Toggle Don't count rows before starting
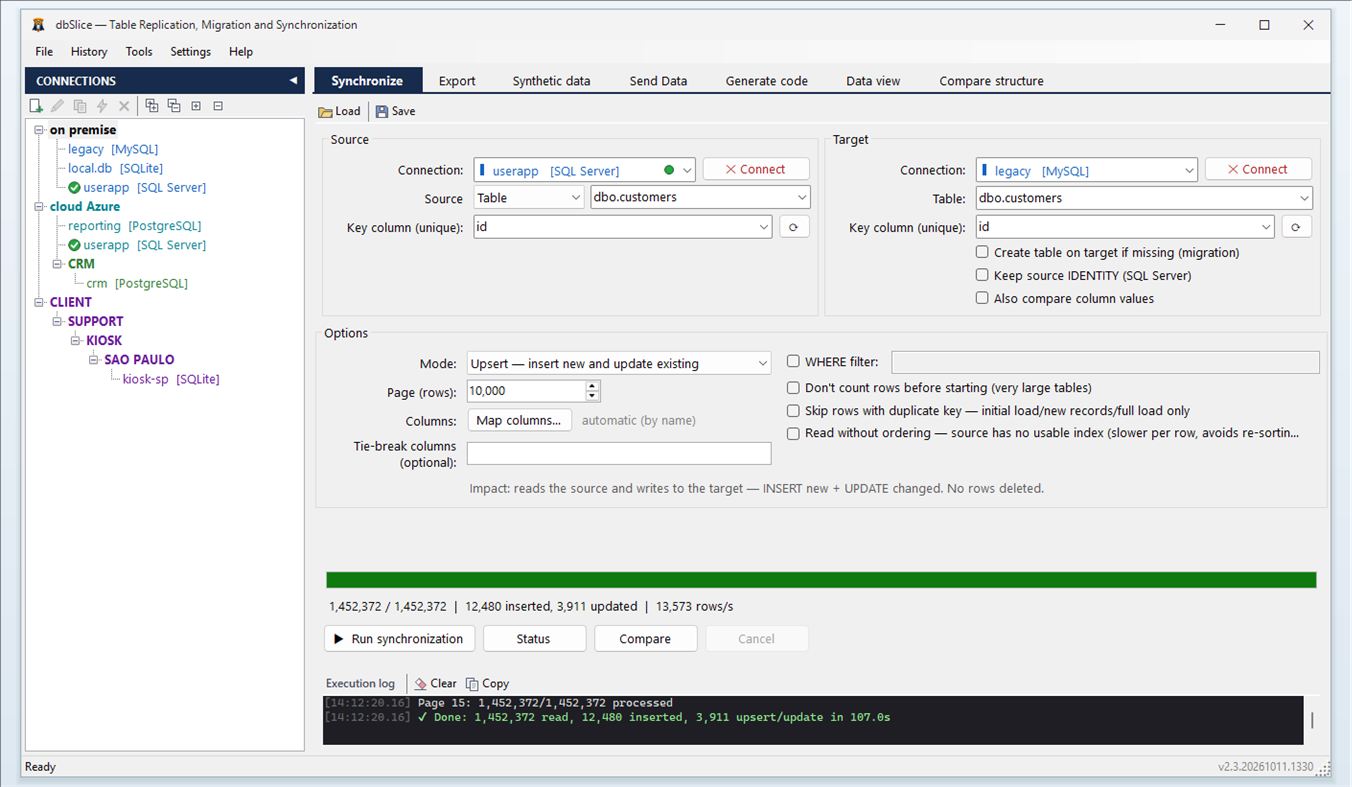This screenshot has width=1352, height=787. coord(793,388)
